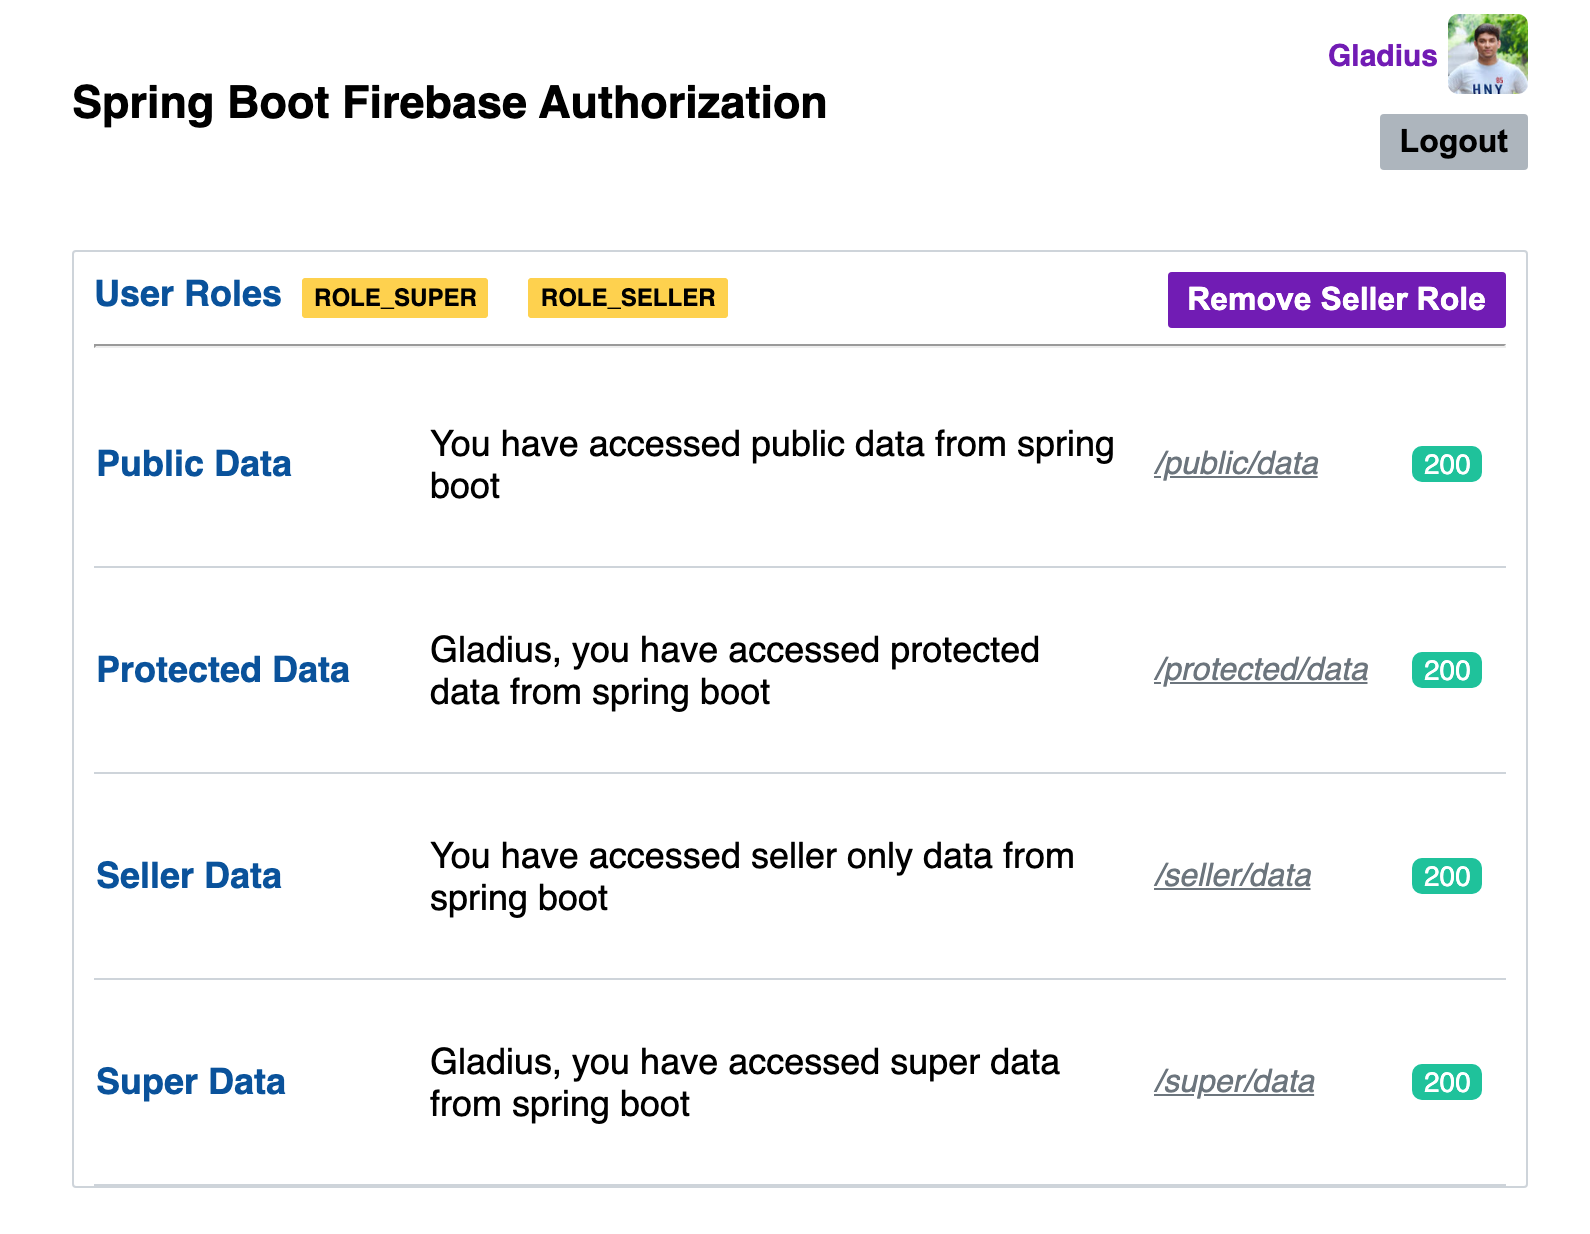Click the 200 status badge for Seller Data
The height and width of the screenshot is (1234, 1590).
point(1446,877)
